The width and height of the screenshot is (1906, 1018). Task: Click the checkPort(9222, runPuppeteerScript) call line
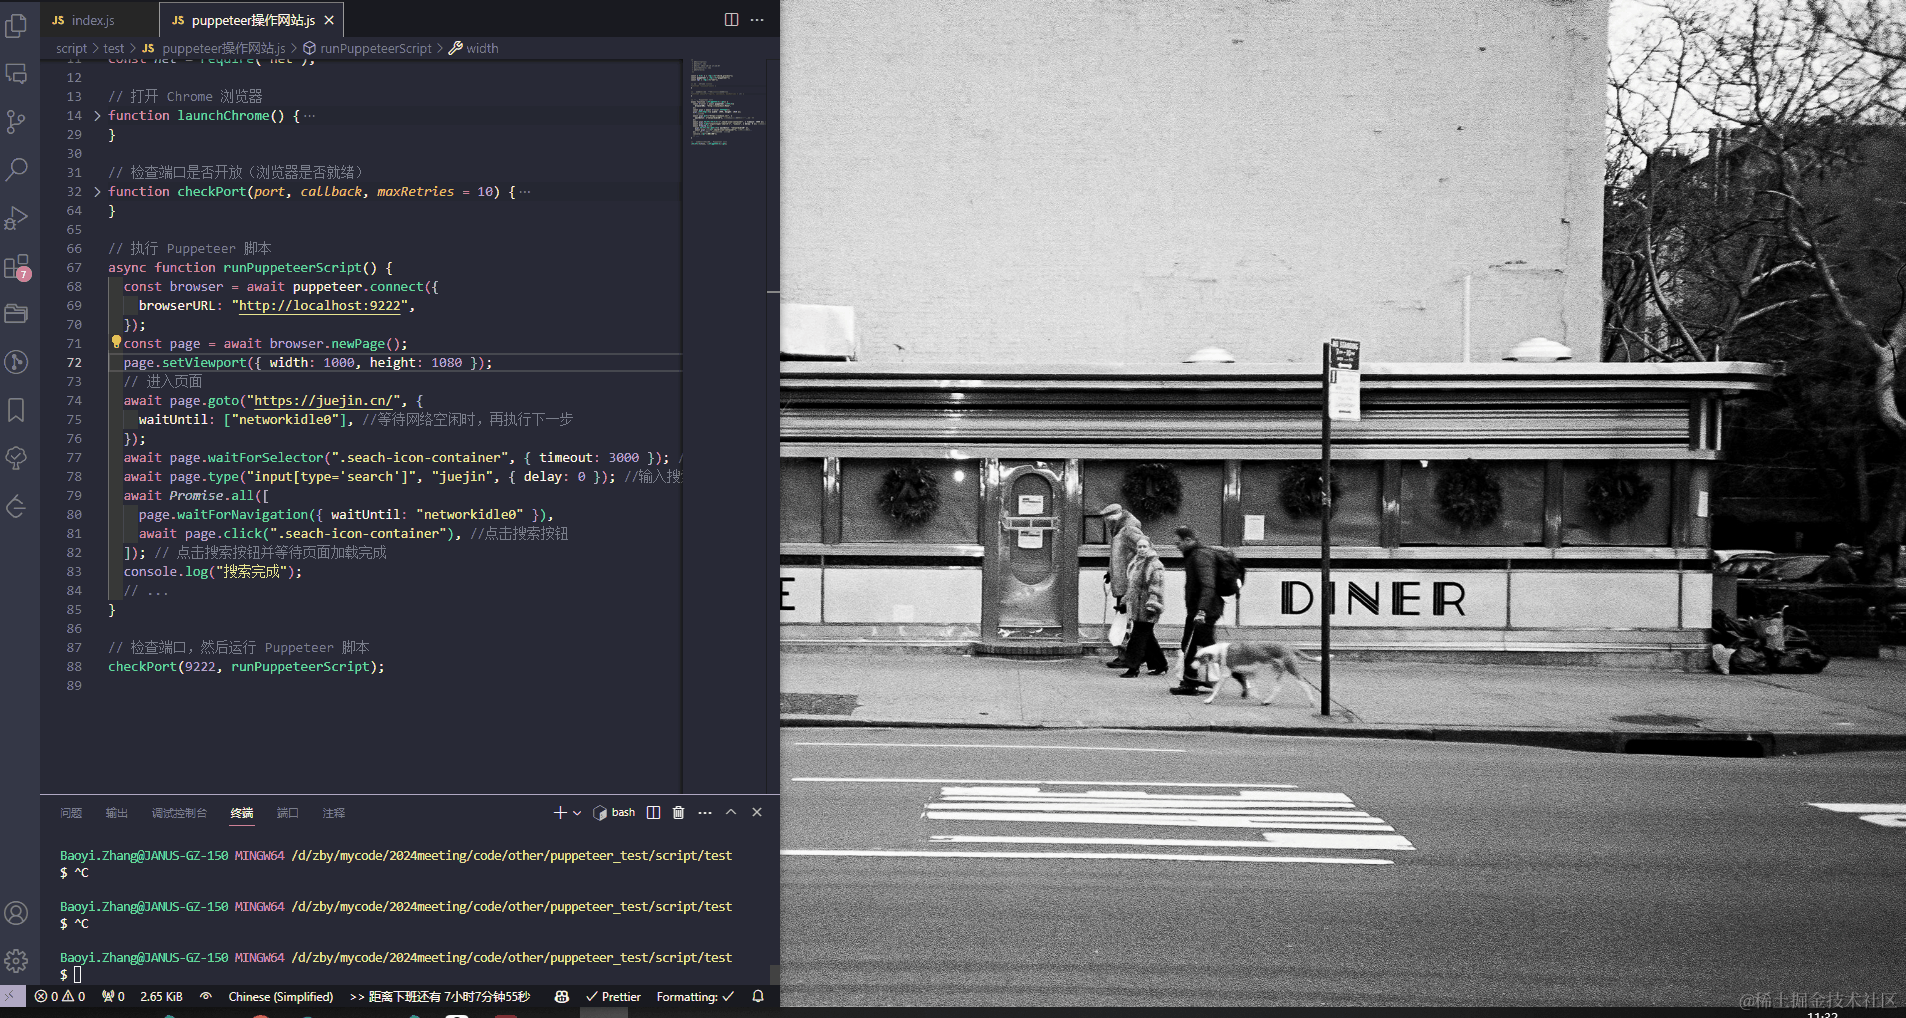246,667
